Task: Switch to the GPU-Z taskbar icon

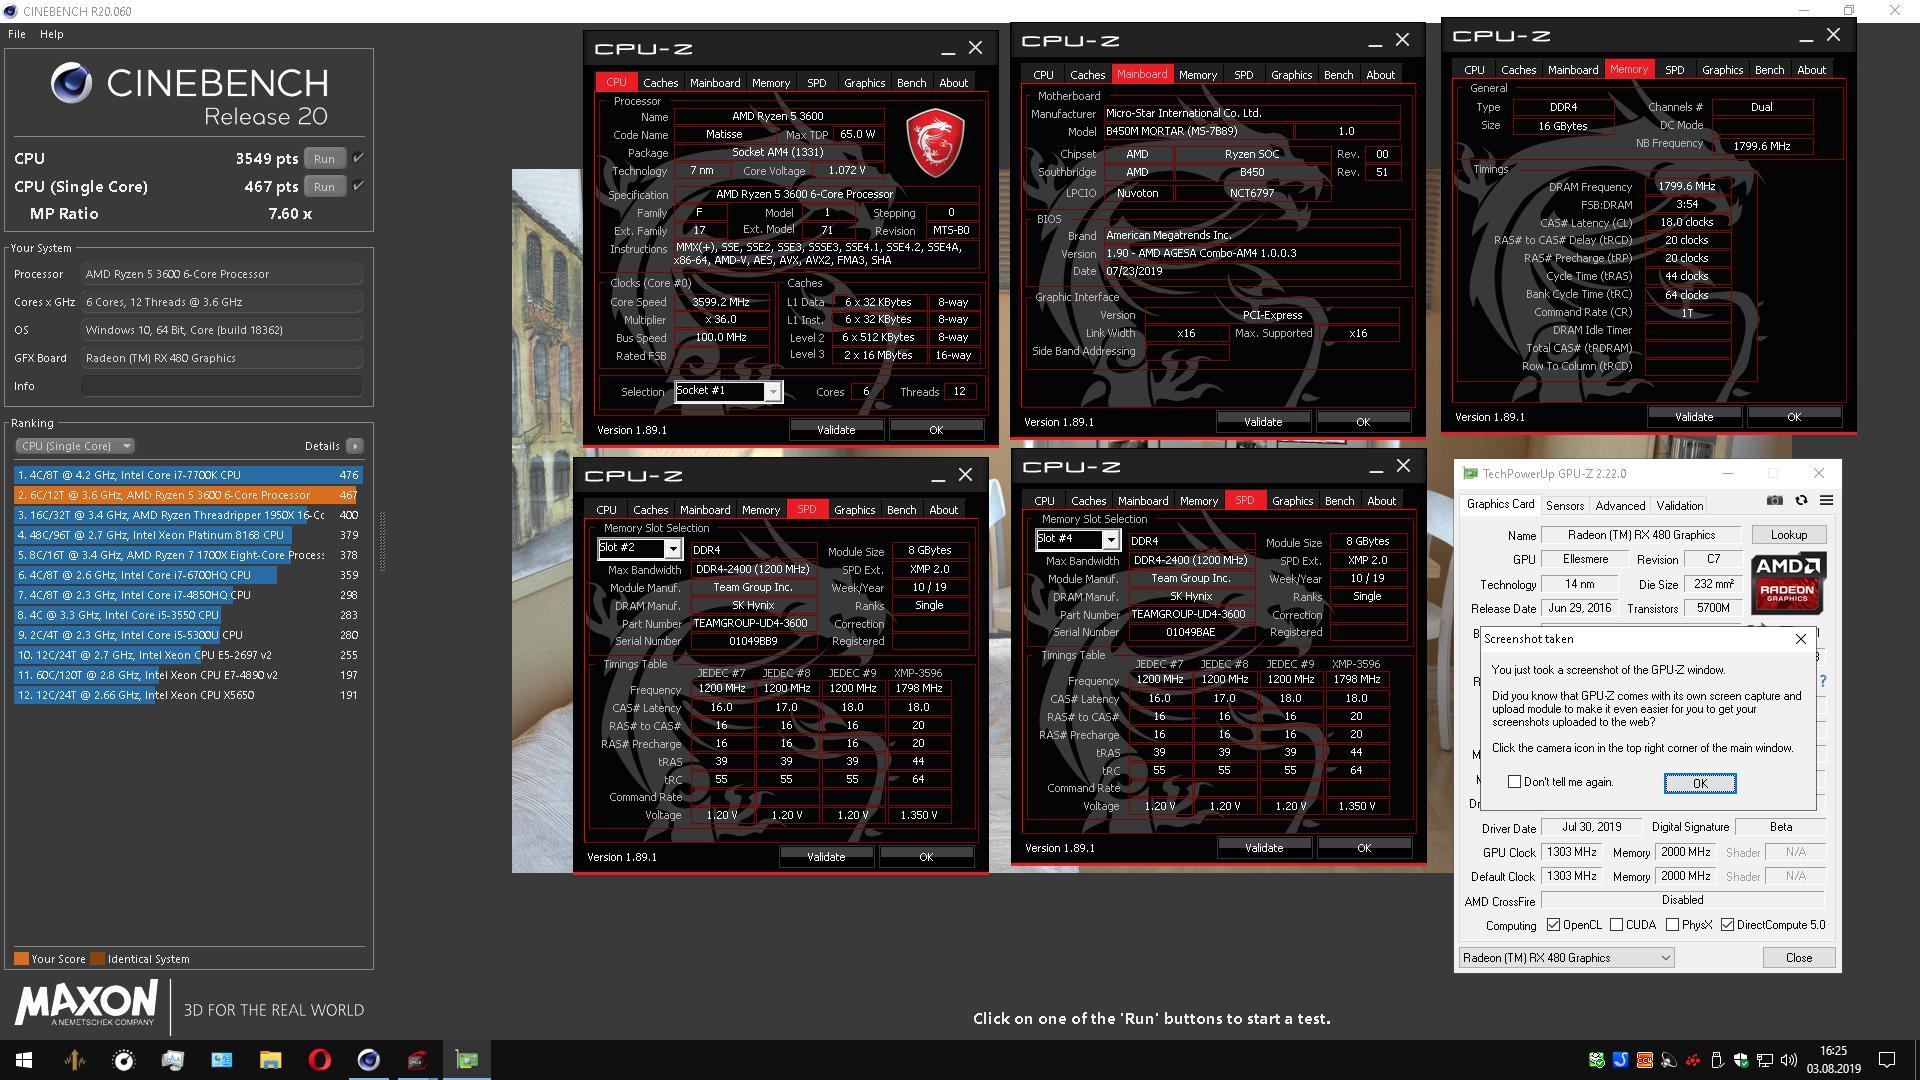Action: click(466, 1060)
